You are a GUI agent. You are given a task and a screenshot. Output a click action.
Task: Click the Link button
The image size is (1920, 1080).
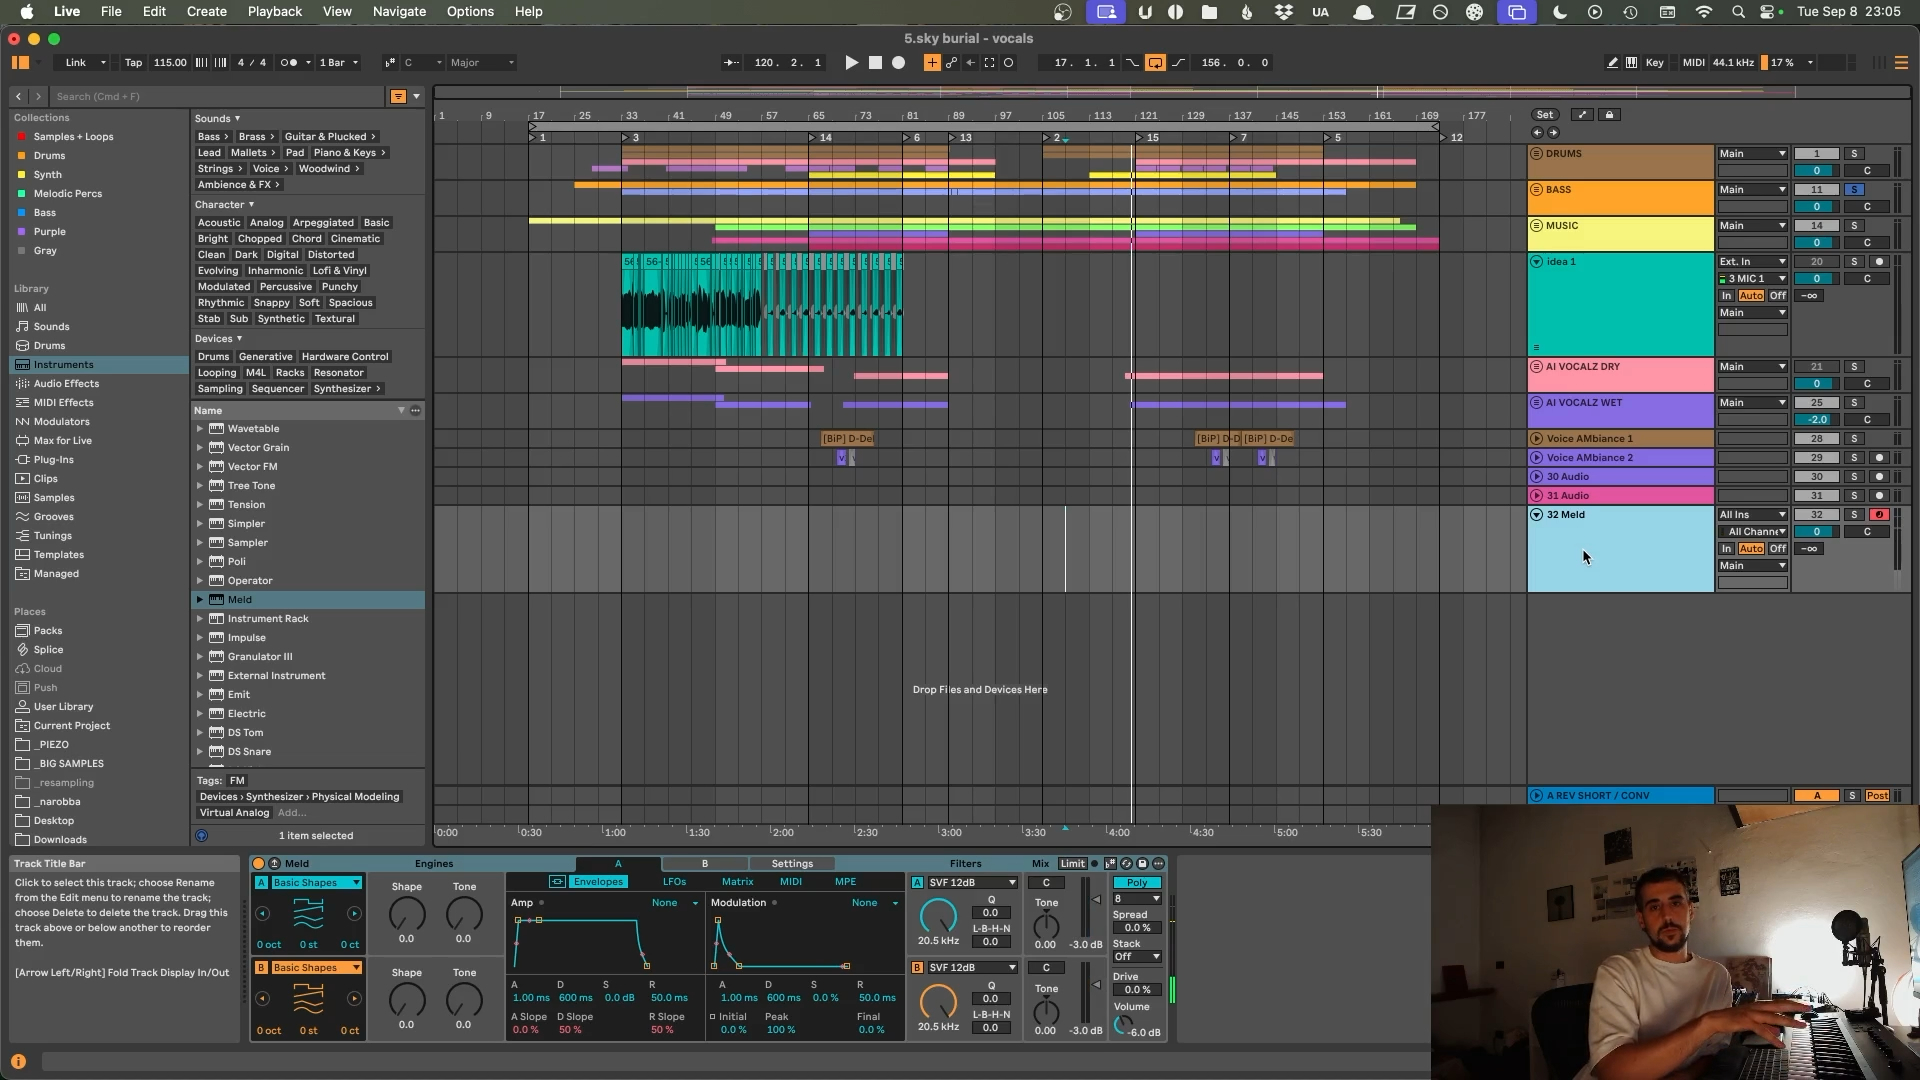76,62
